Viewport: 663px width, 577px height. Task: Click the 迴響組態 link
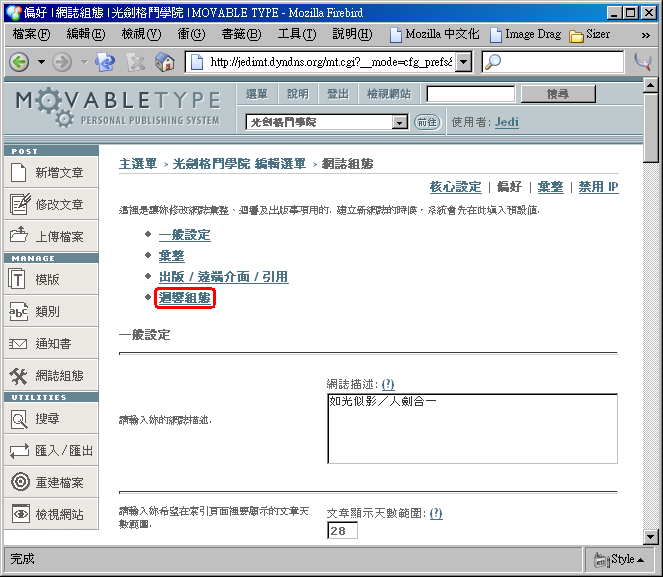pyautogui.click(x=185, y=298)
